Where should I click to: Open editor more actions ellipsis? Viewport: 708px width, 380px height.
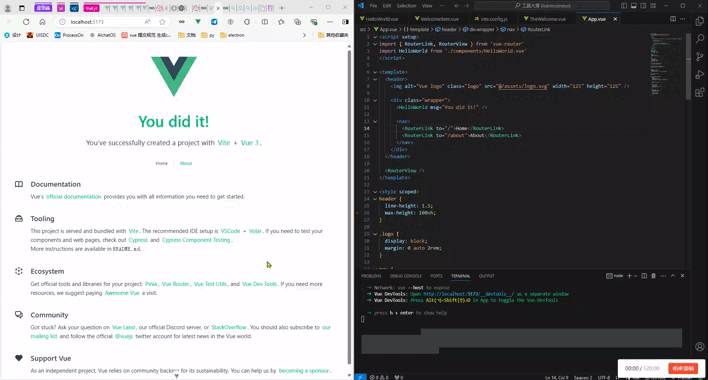pyautogui.click(x=682, y=19)
